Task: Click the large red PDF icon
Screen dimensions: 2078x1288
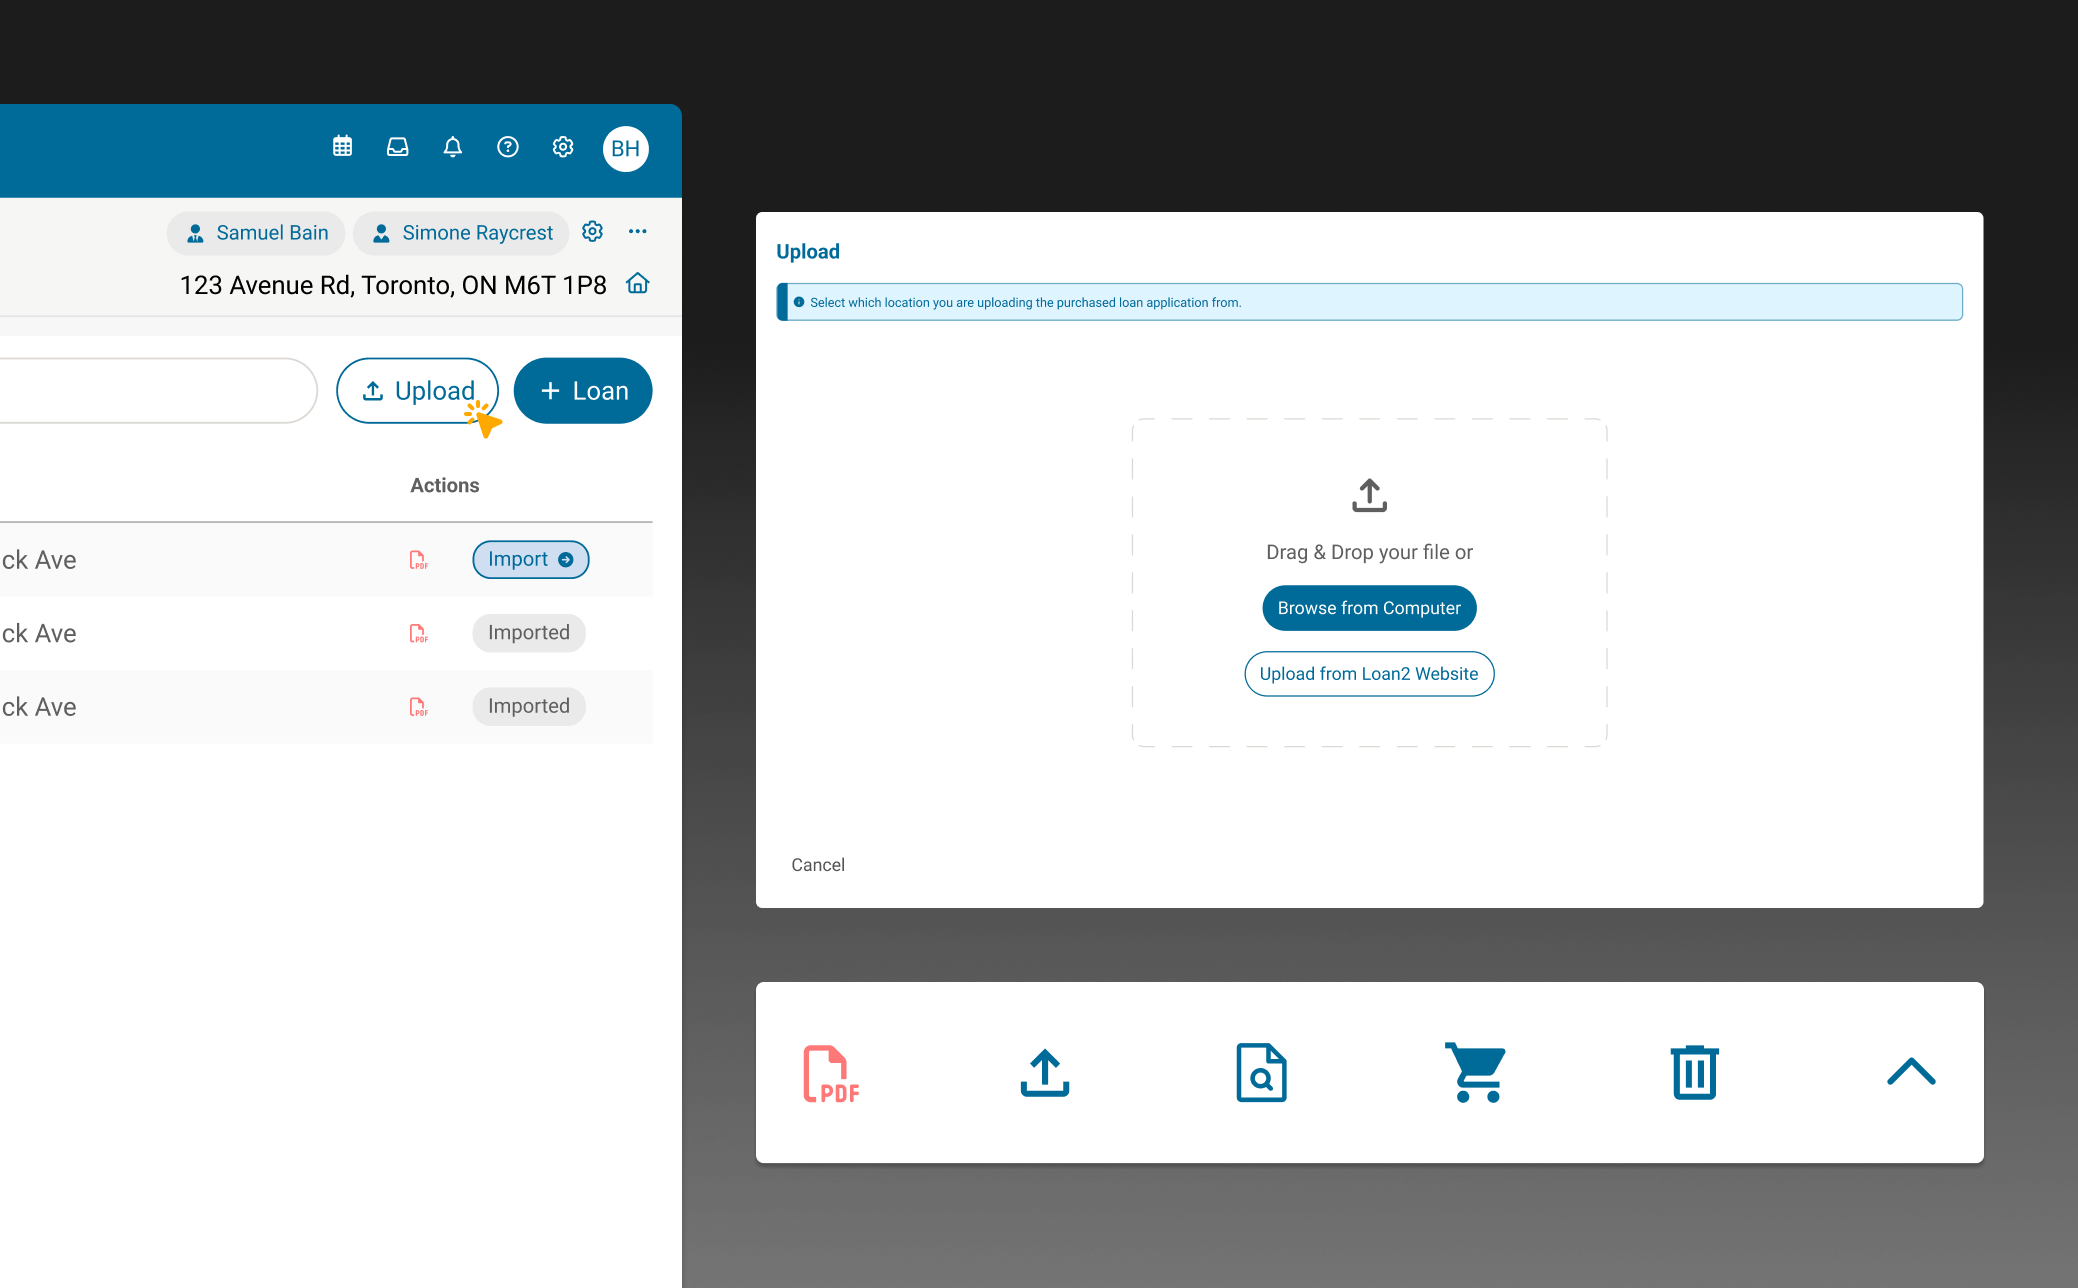Action: 831,1074
